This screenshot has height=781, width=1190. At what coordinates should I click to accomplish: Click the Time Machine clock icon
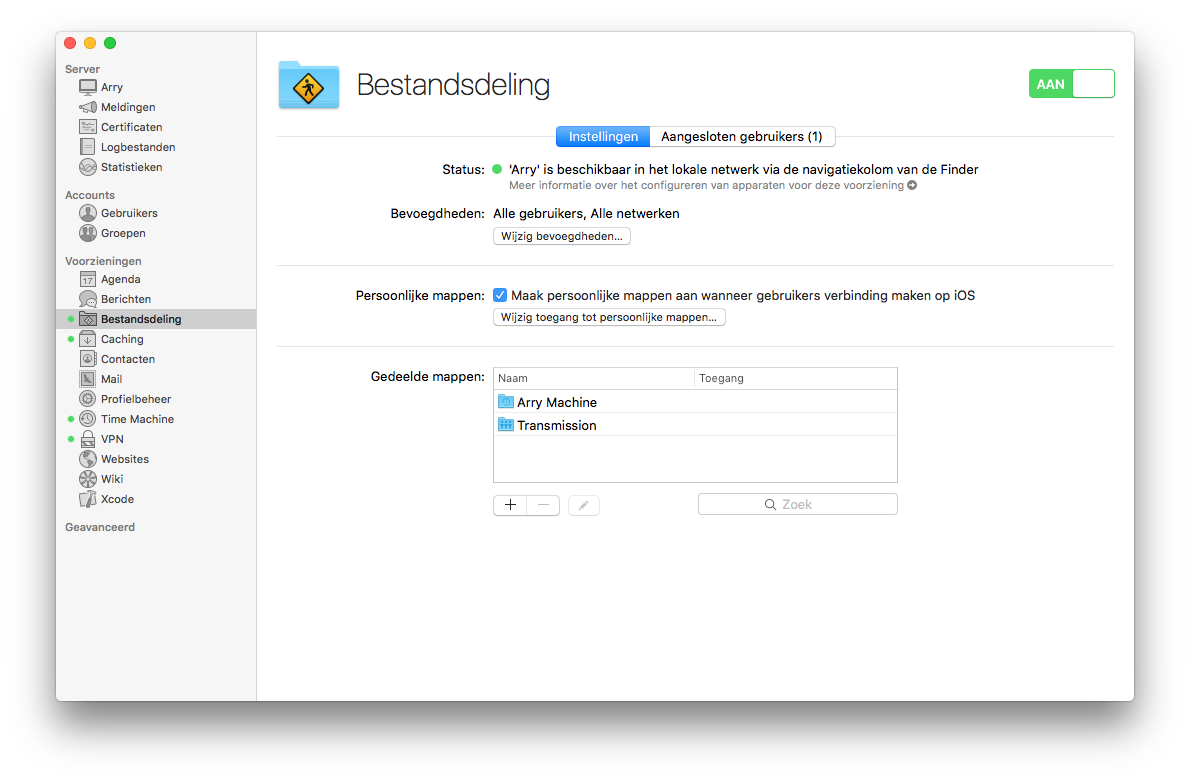[x=88, y=419]
